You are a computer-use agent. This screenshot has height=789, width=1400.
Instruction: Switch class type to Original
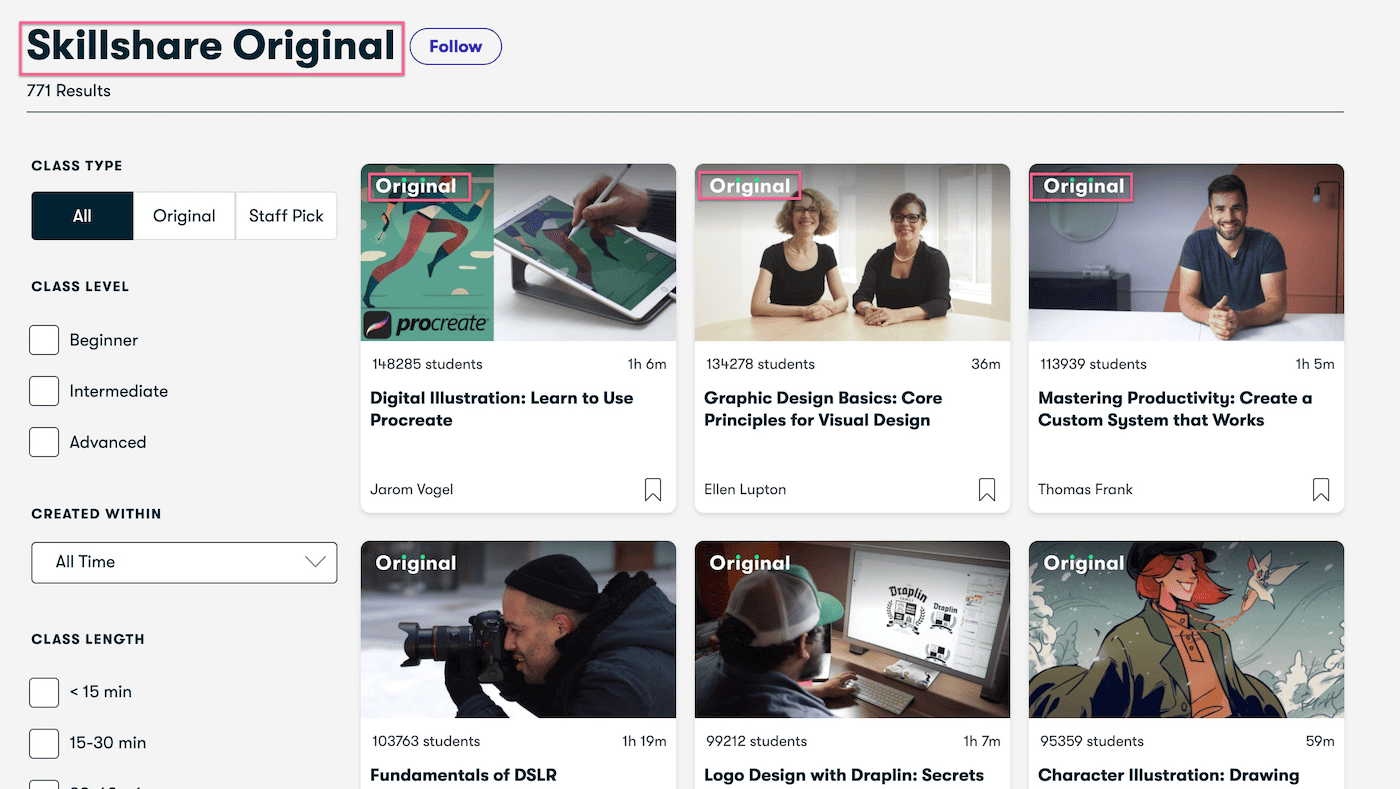pyautogui.click(x=184, y=216)
